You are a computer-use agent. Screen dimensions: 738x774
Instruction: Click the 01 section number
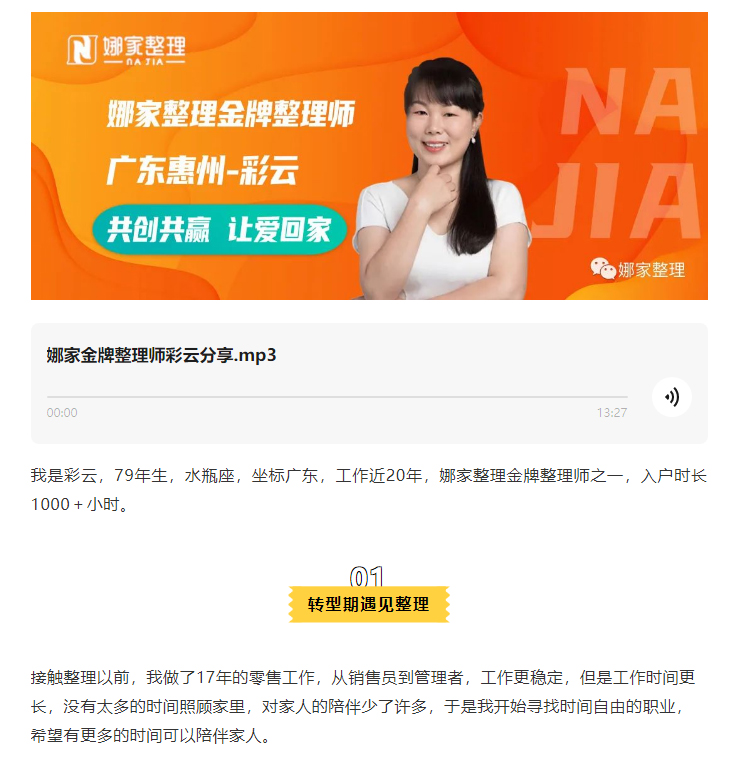(367, 576)
